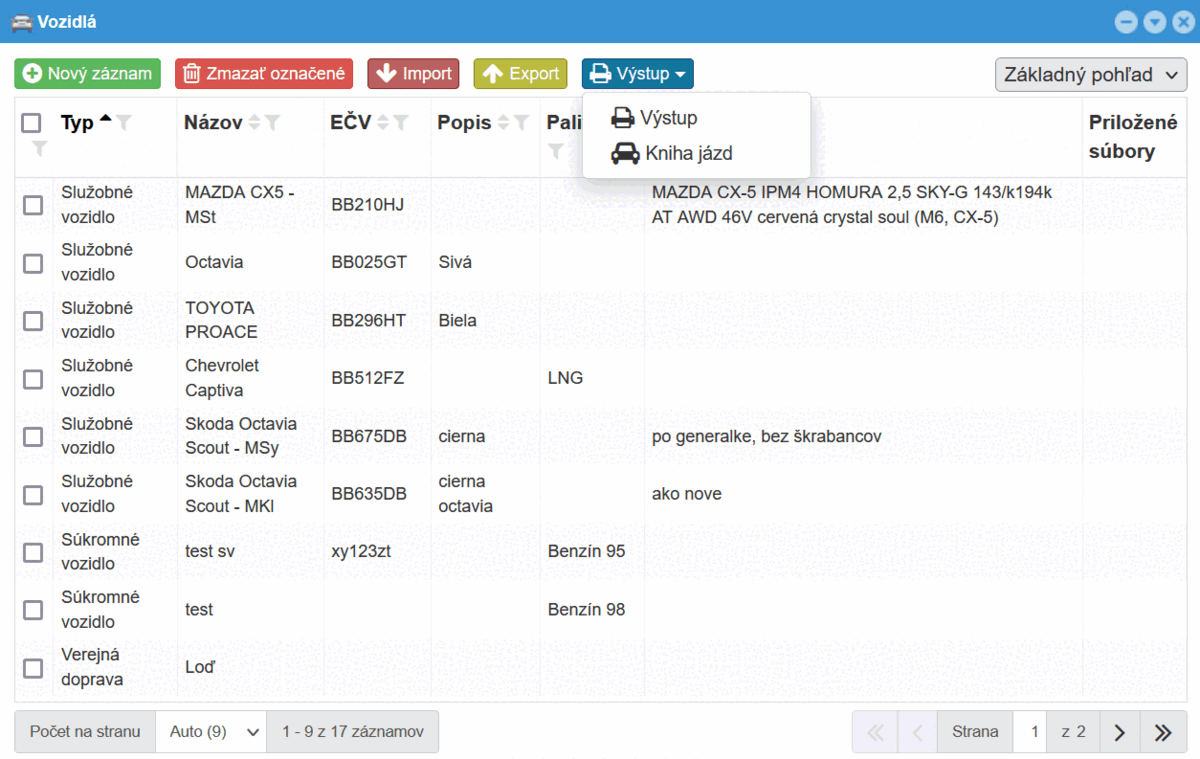Click the filter icon in Popis column
This screenshot has height=759, width=1200.
pos(521,123)
